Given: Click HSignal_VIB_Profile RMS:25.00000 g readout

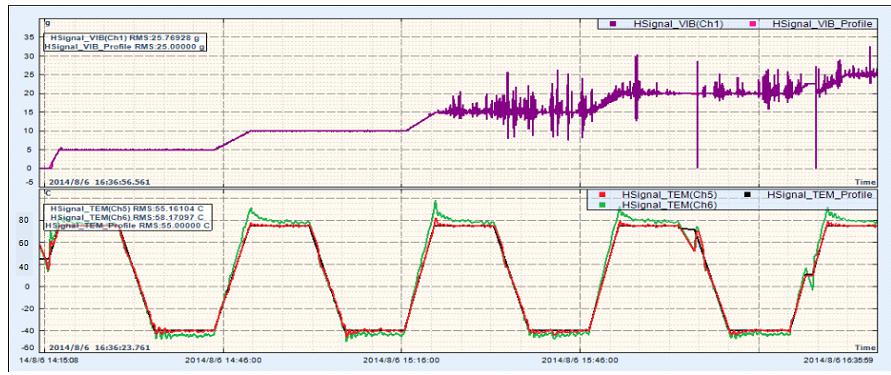Looking at the screenshot, I should [124, 46].
